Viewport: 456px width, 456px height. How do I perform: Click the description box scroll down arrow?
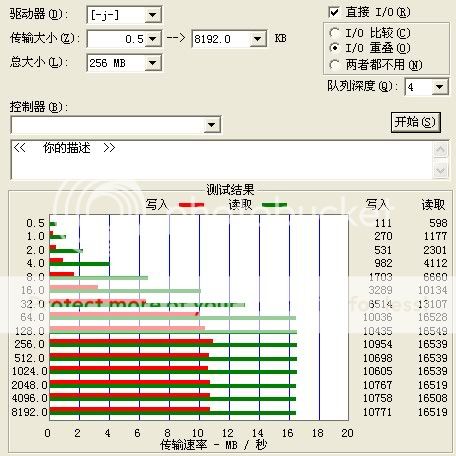click(441, 170)
